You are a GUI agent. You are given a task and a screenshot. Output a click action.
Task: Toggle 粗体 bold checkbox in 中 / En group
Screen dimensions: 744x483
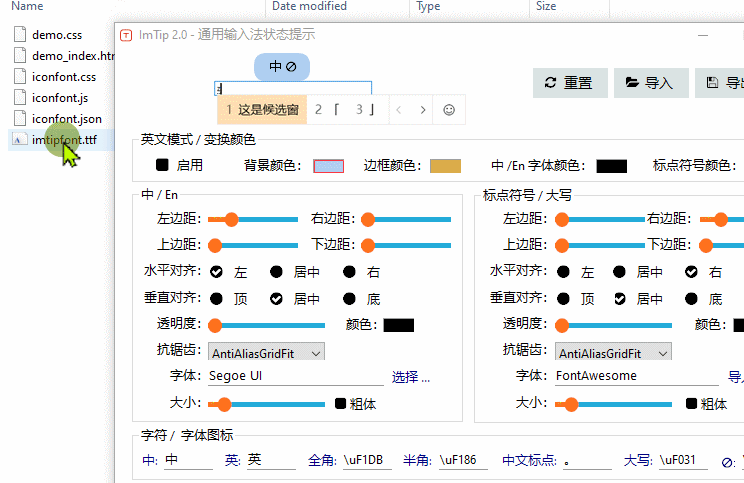click(x=340, y=404)
